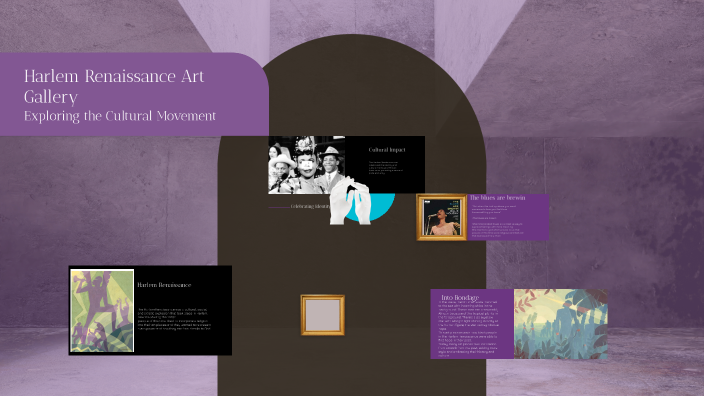The height and width of the screenshot is (396, 704).
Task: Select the white hands illustration
Action: [350, 200]
